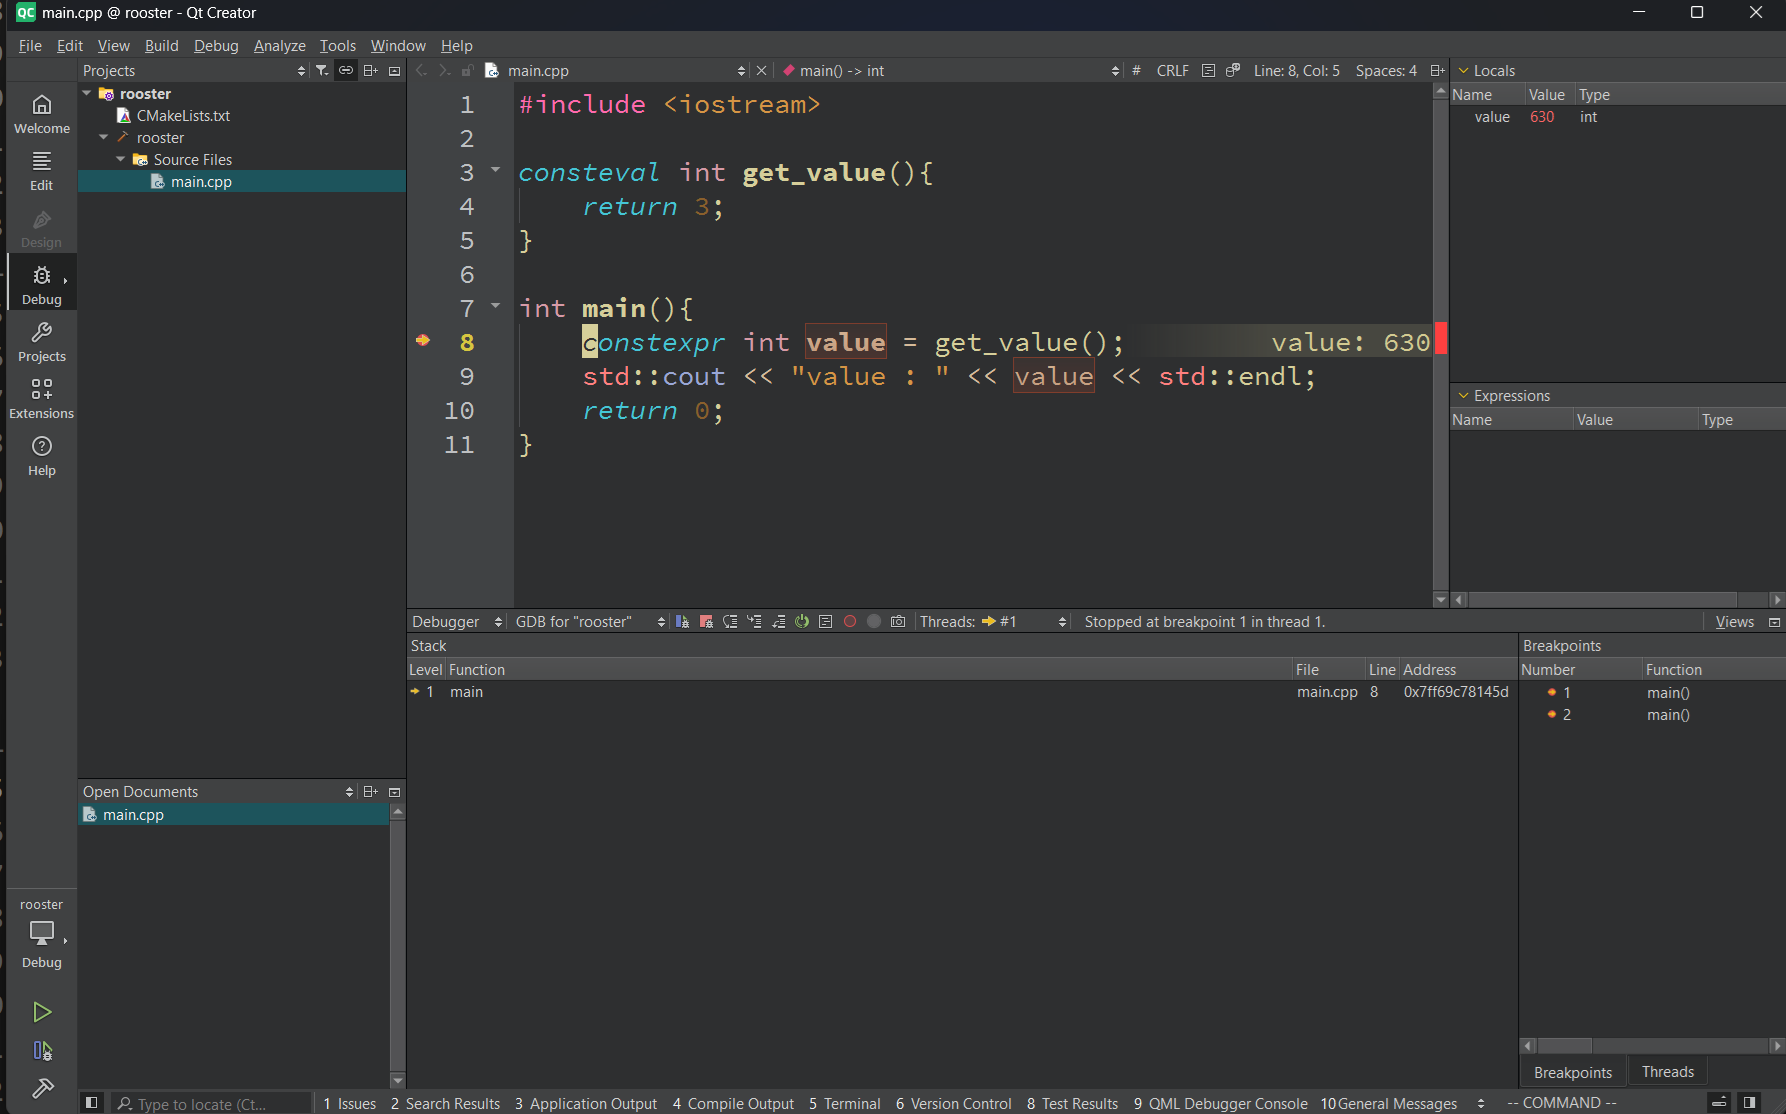Click the Restart debugging session icon
The height and width of the screenshot is (1114, 1786).
[802, 622]
